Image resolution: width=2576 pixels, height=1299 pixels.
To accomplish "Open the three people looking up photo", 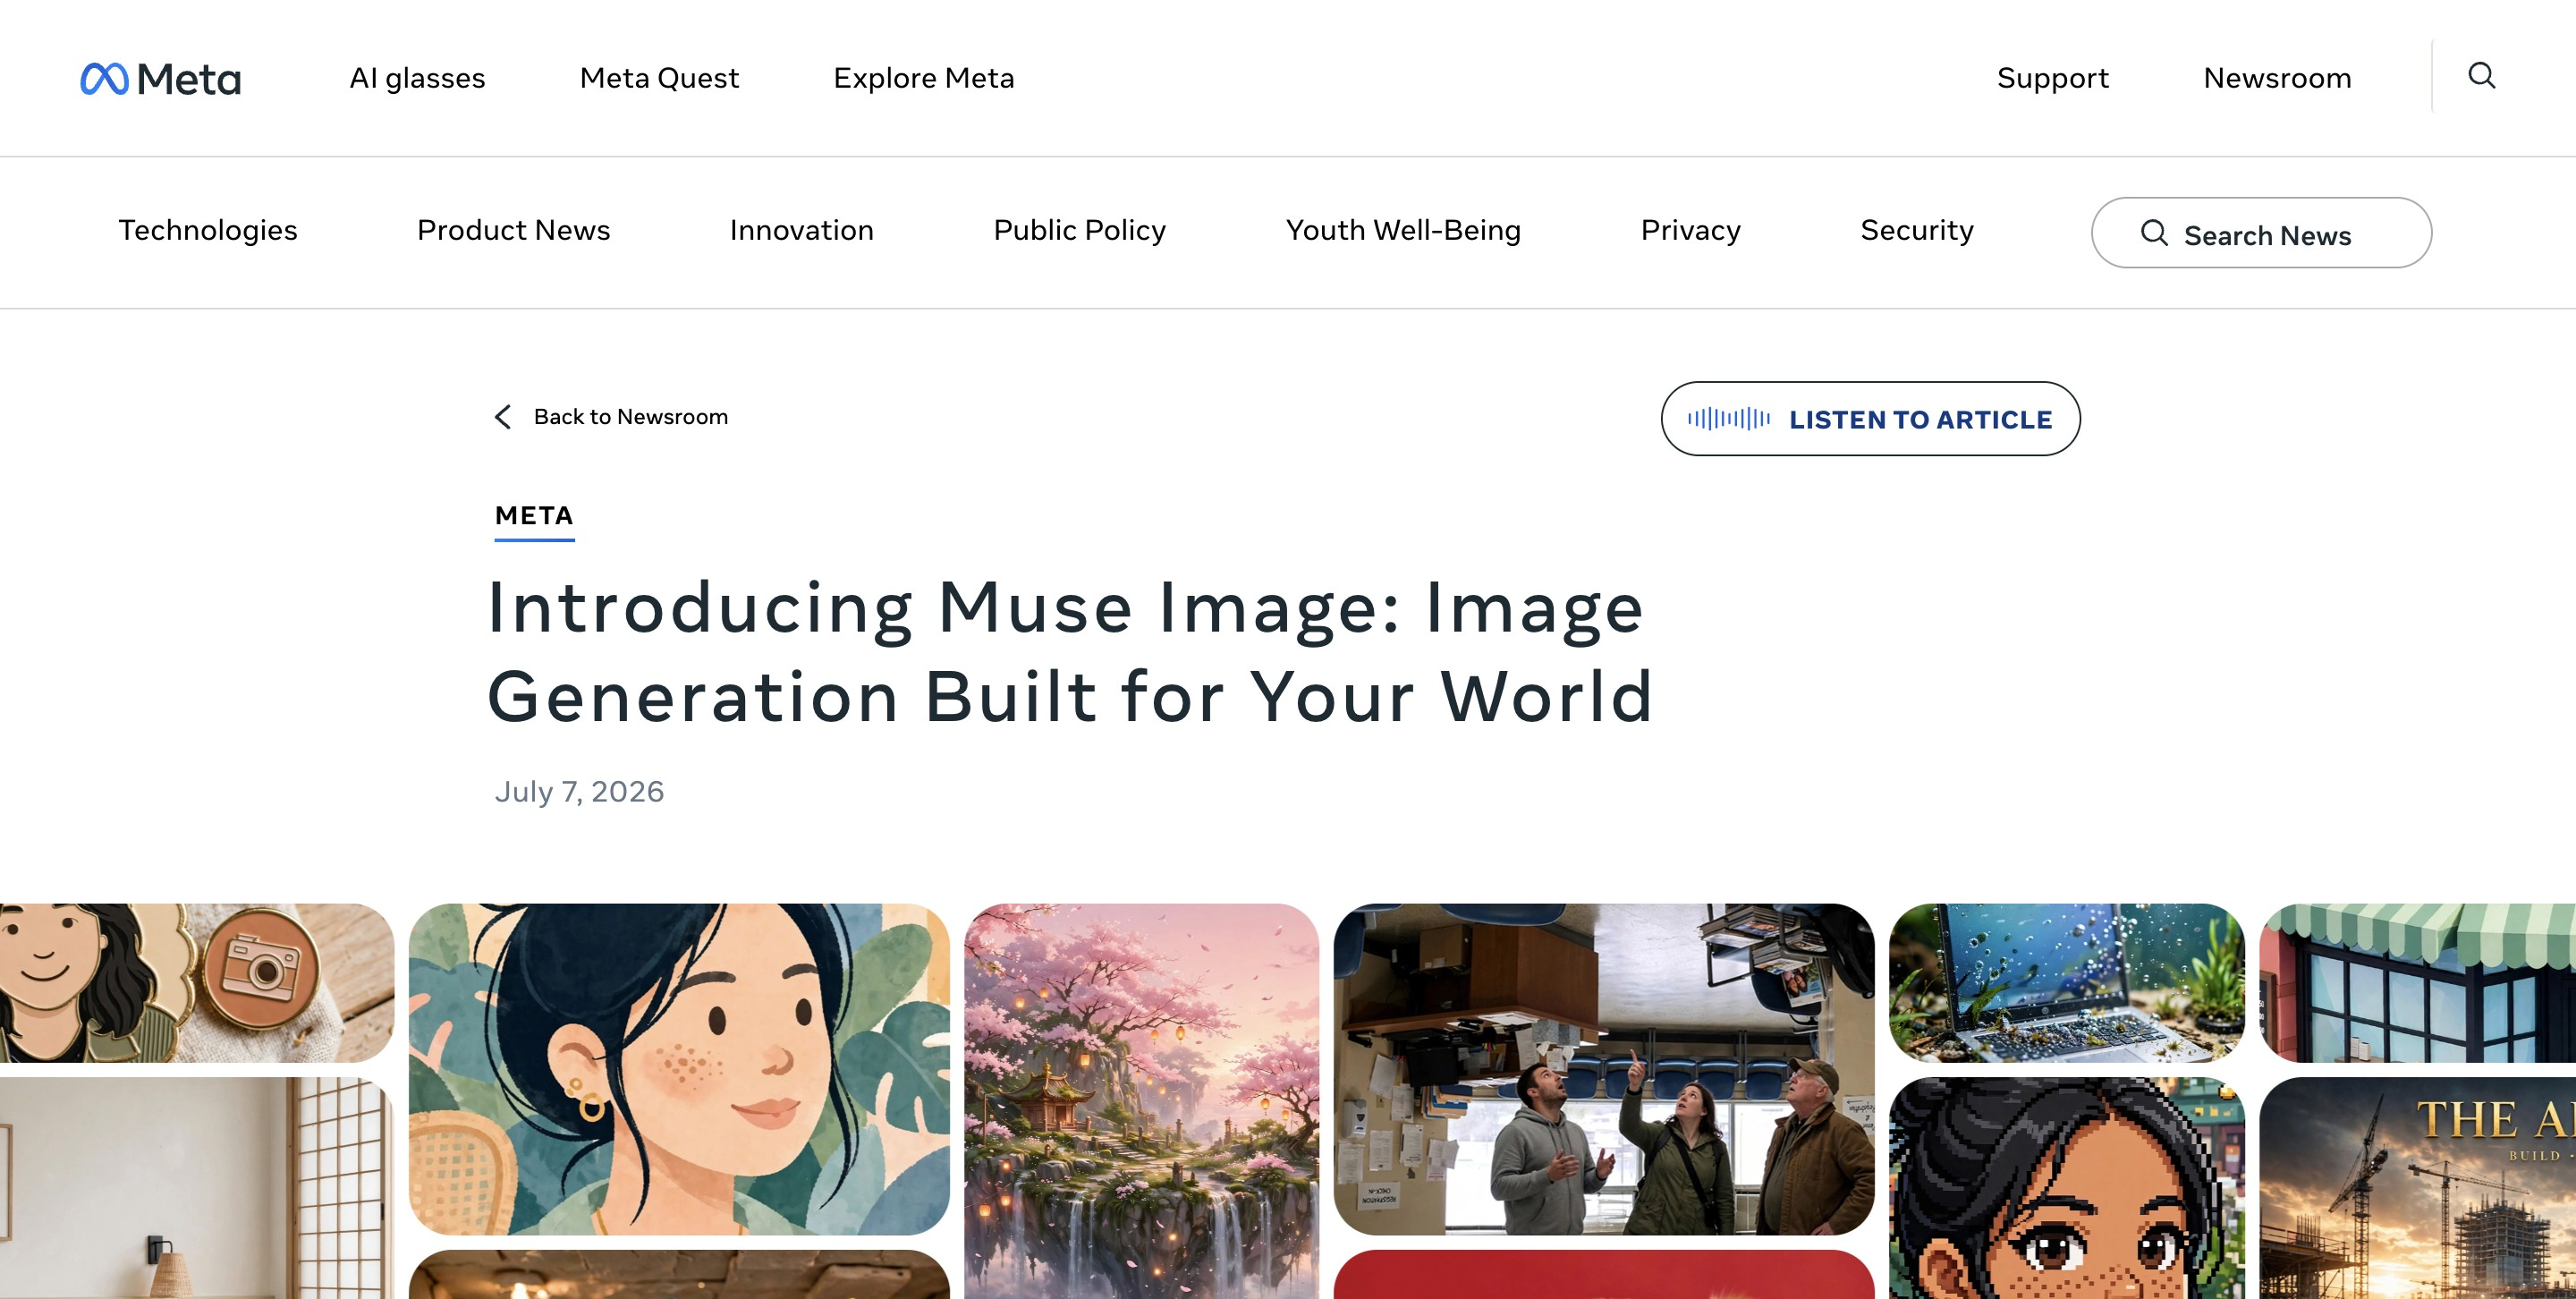I will pyautogui.click(x=1604, y=1069).
